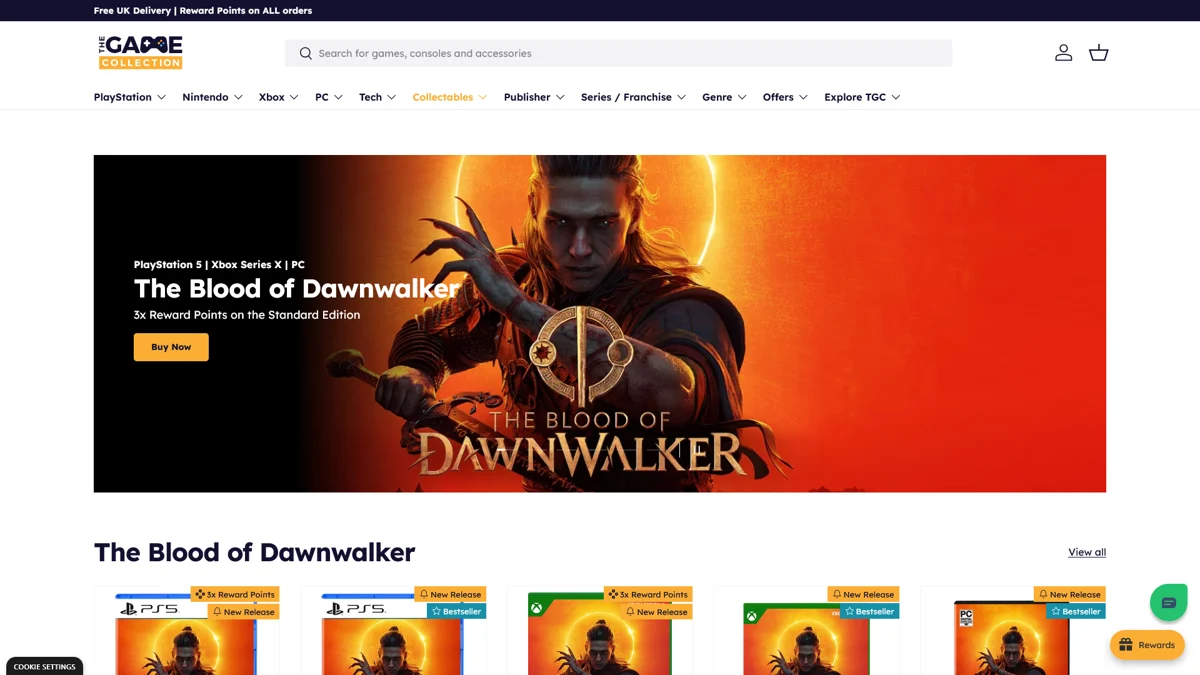Click the Buy Now button

coord(171,347)
